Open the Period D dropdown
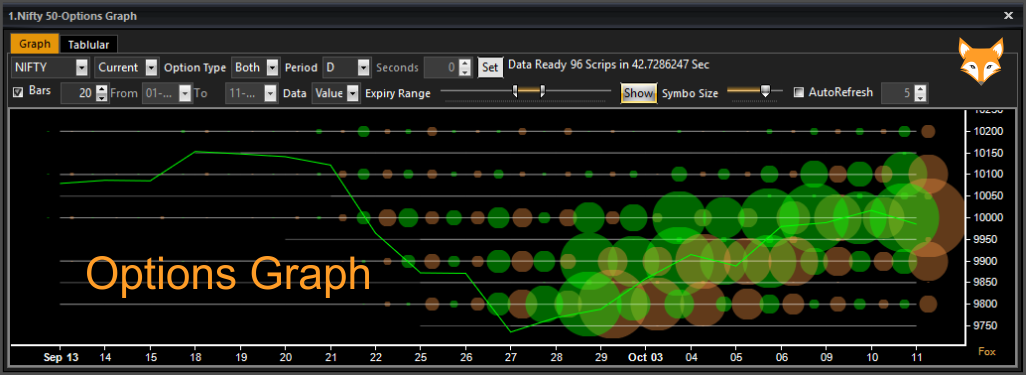The height and width of the screenshot is (375, 1026). click(364, 67)
